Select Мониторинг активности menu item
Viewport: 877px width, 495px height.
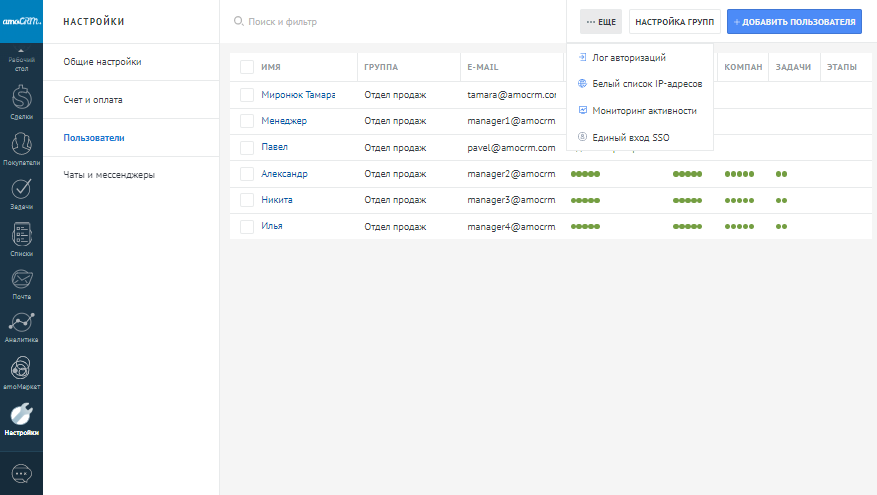coord(644,110)
